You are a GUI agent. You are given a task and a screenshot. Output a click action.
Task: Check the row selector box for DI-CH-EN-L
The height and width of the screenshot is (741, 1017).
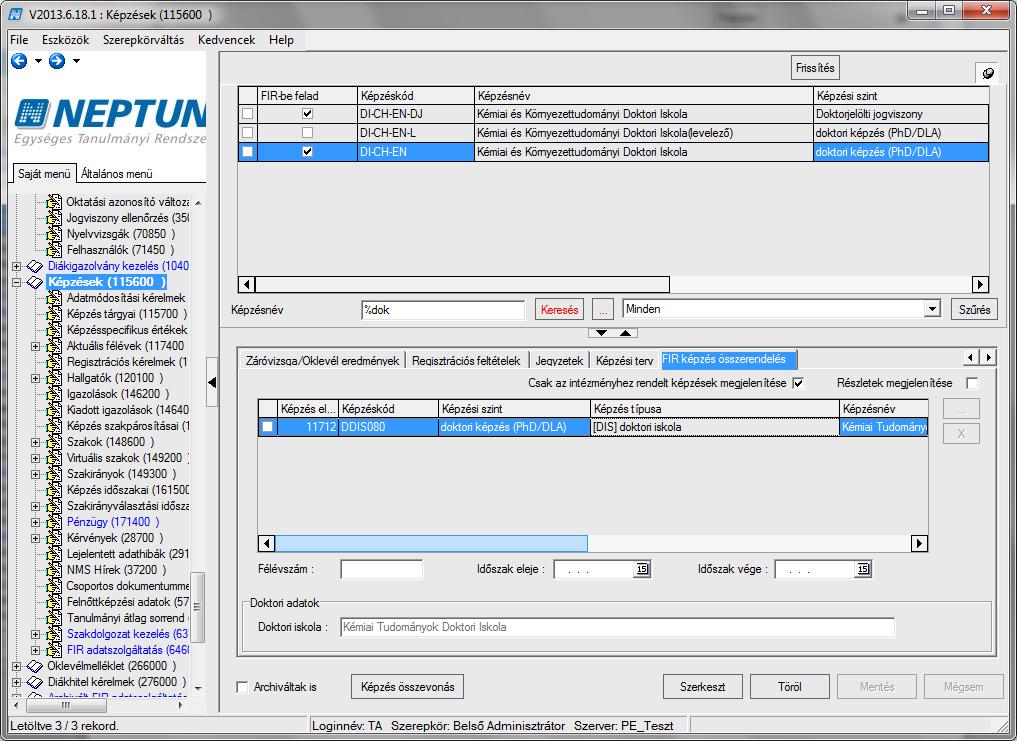[x=248, y=132]
